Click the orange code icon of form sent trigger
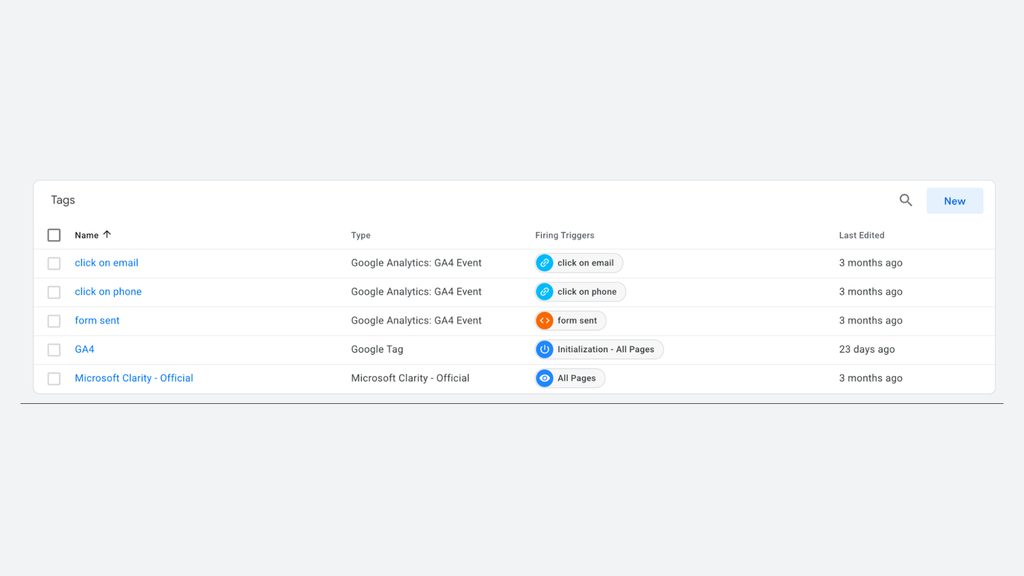Image resolution: width=1024 pixels, height=576 pixels. click(x=544, y=321)
